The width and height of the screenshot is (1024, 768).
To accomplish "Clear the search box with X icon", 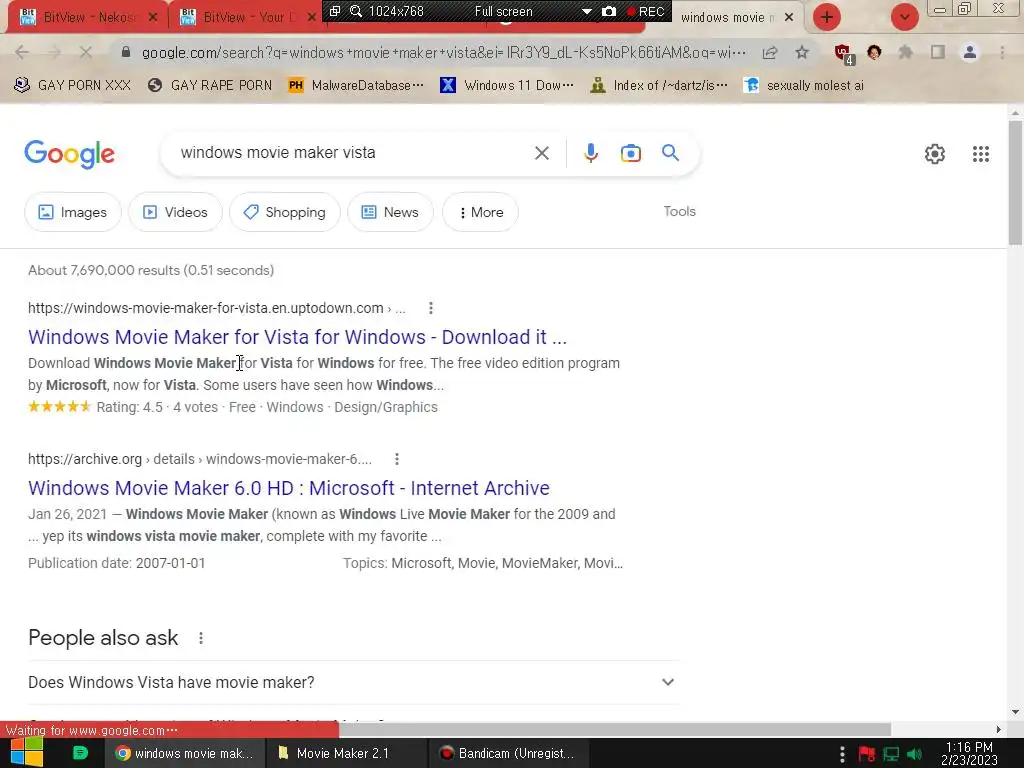I will [x=541, y=153].
